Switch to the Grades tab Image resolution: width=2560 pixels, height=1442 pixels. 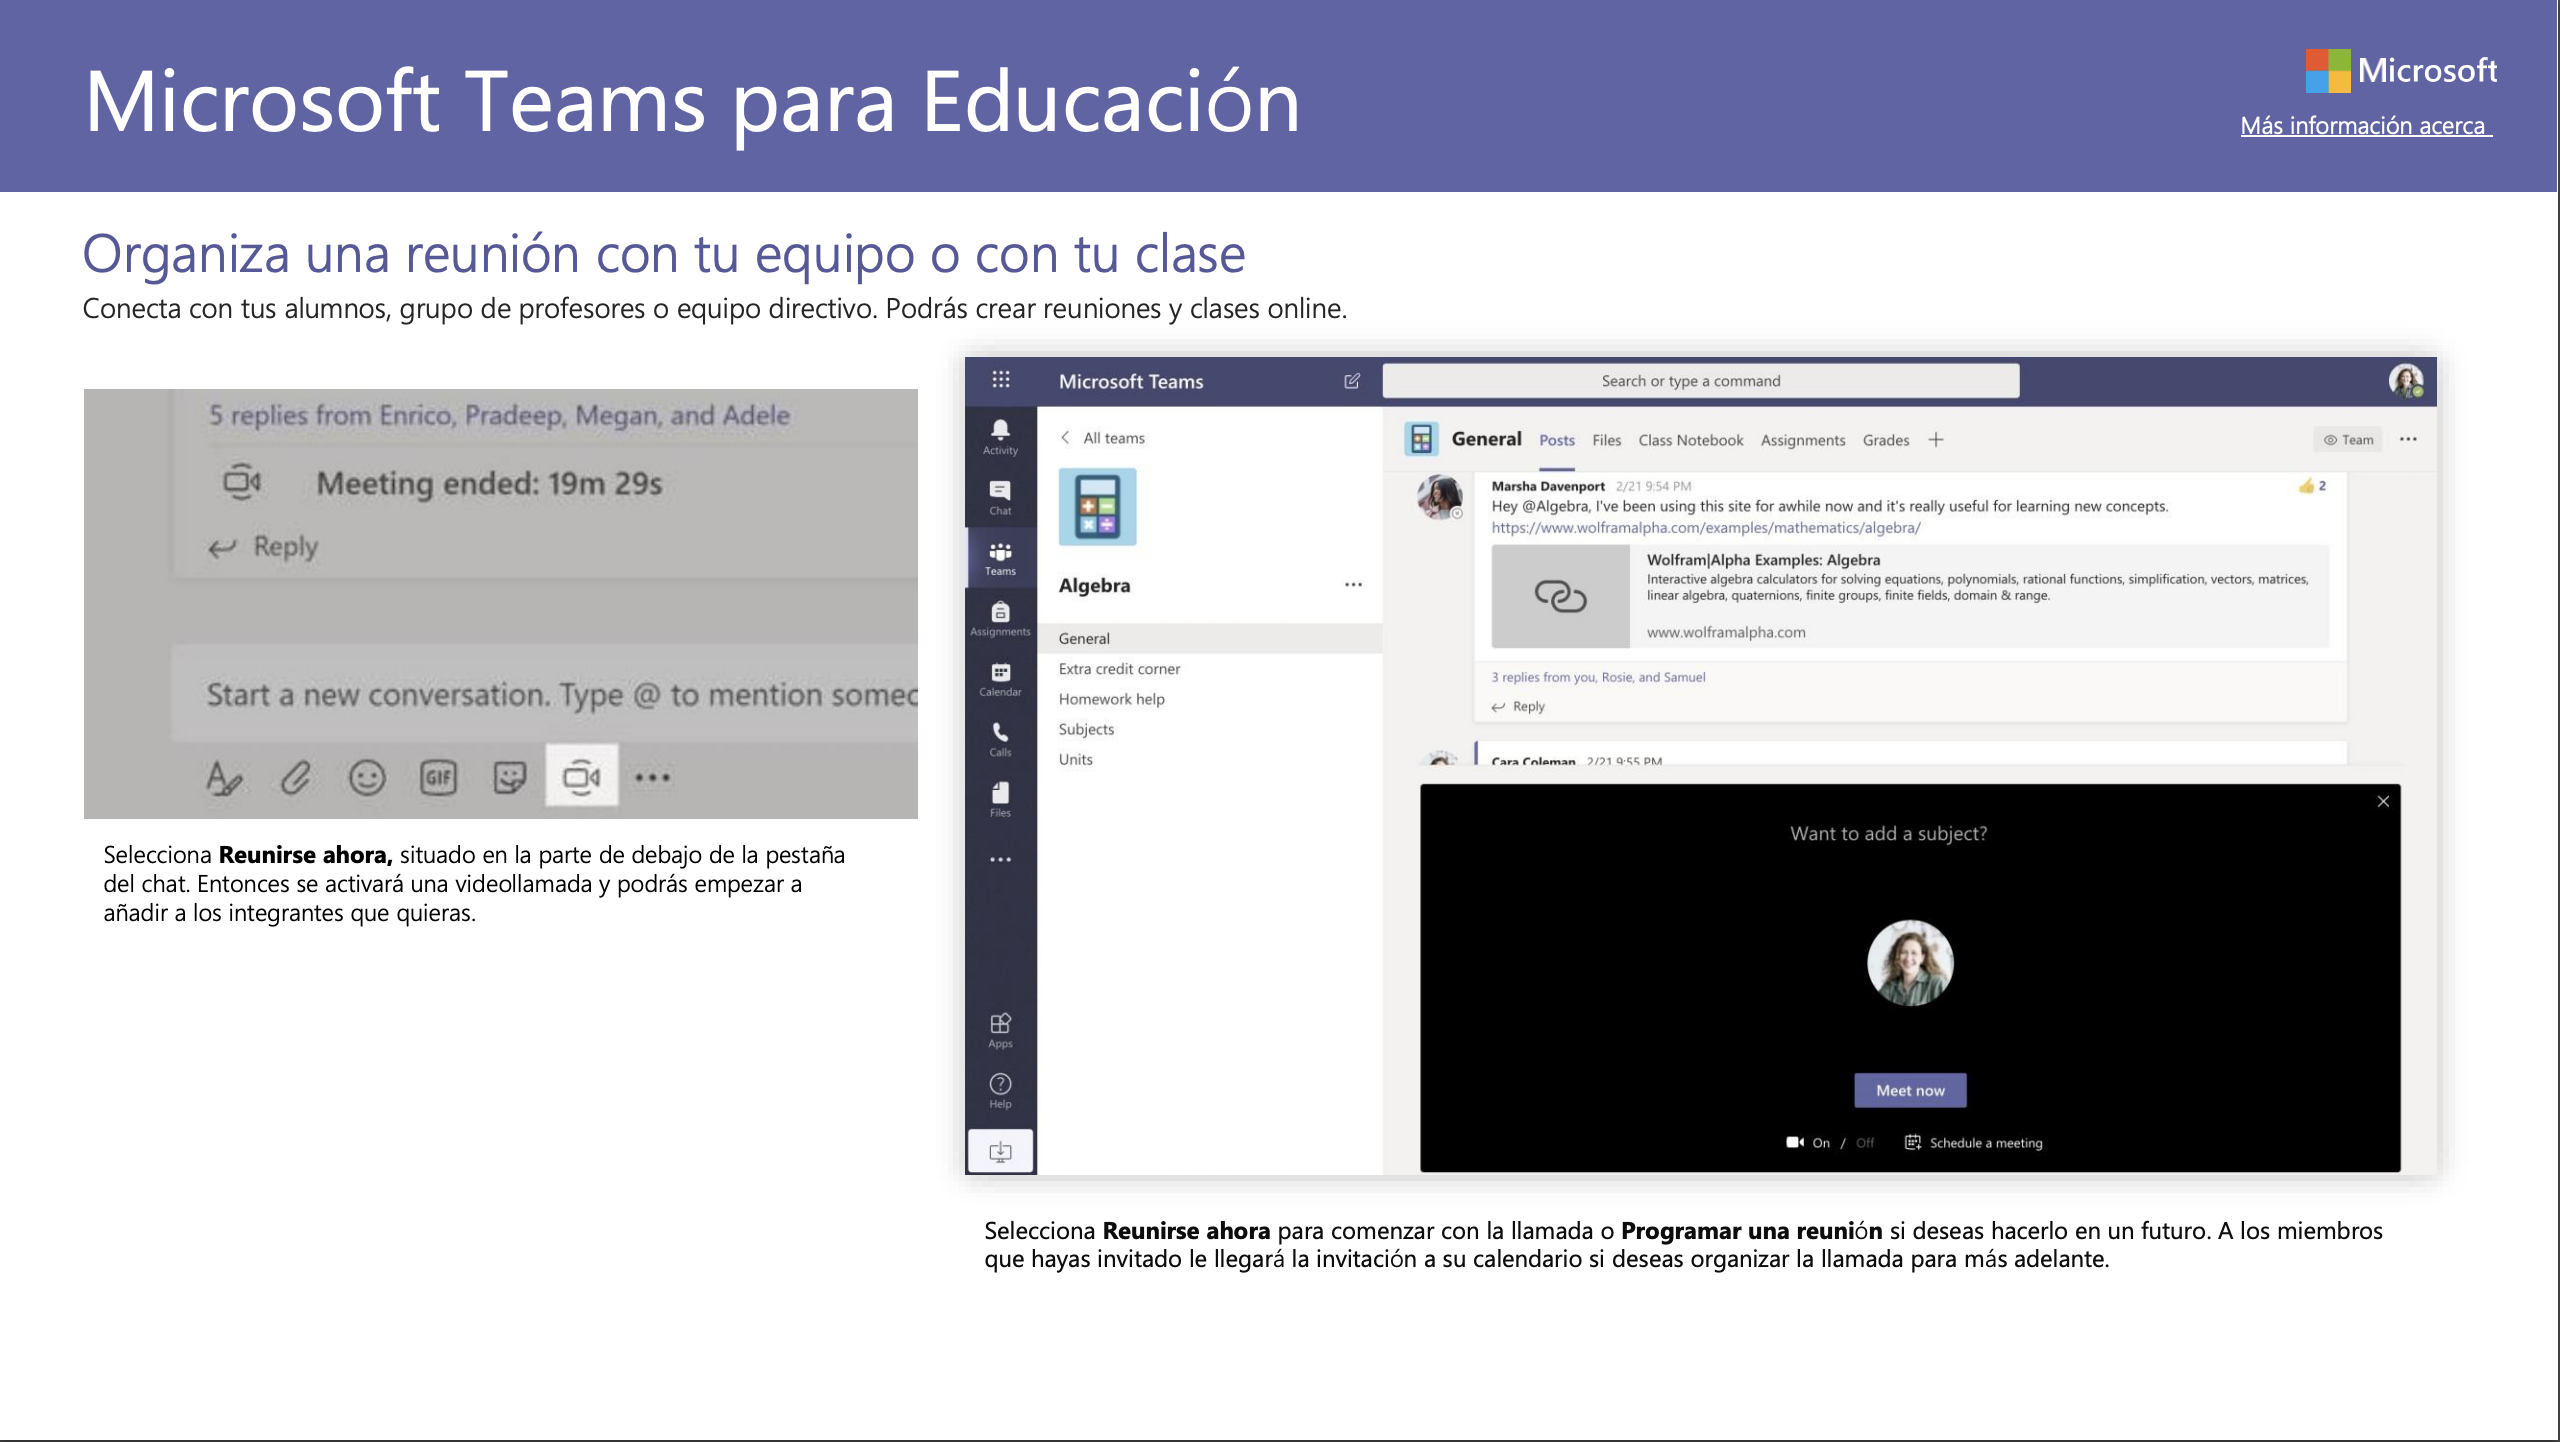coord(1885,440)
